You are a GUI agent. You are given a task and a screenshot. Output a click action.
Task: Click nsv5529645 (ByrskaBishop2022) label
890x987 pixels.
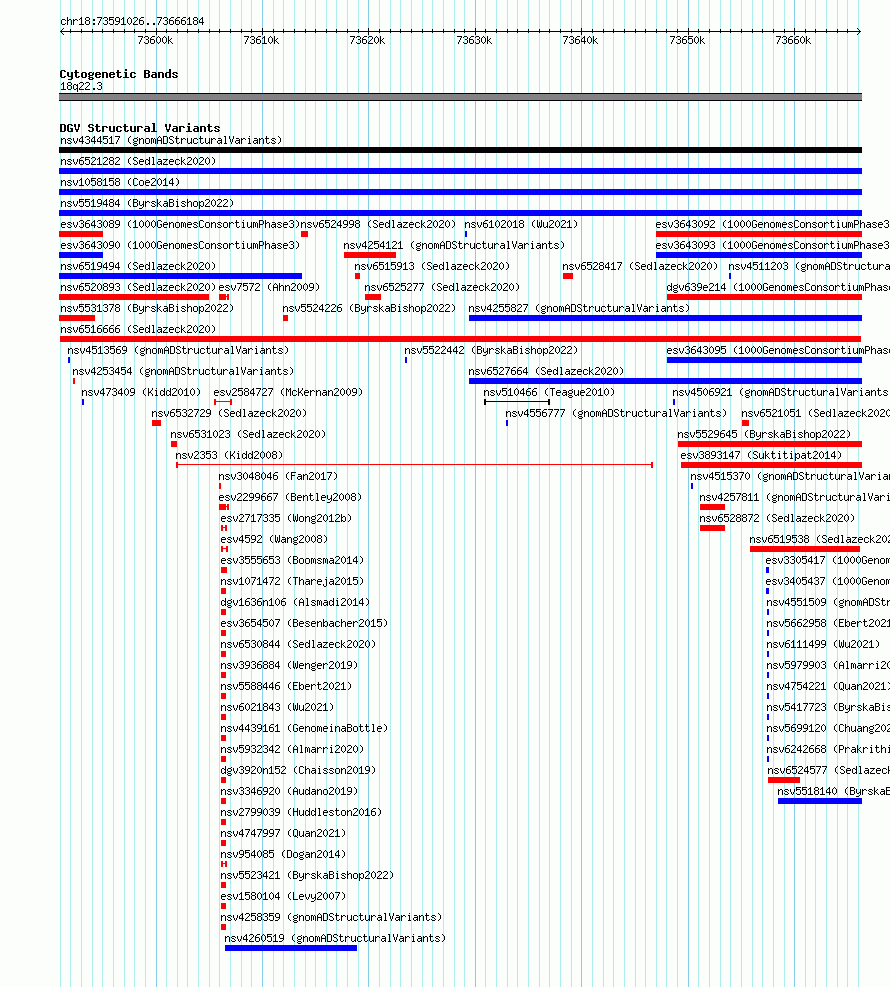764,434
